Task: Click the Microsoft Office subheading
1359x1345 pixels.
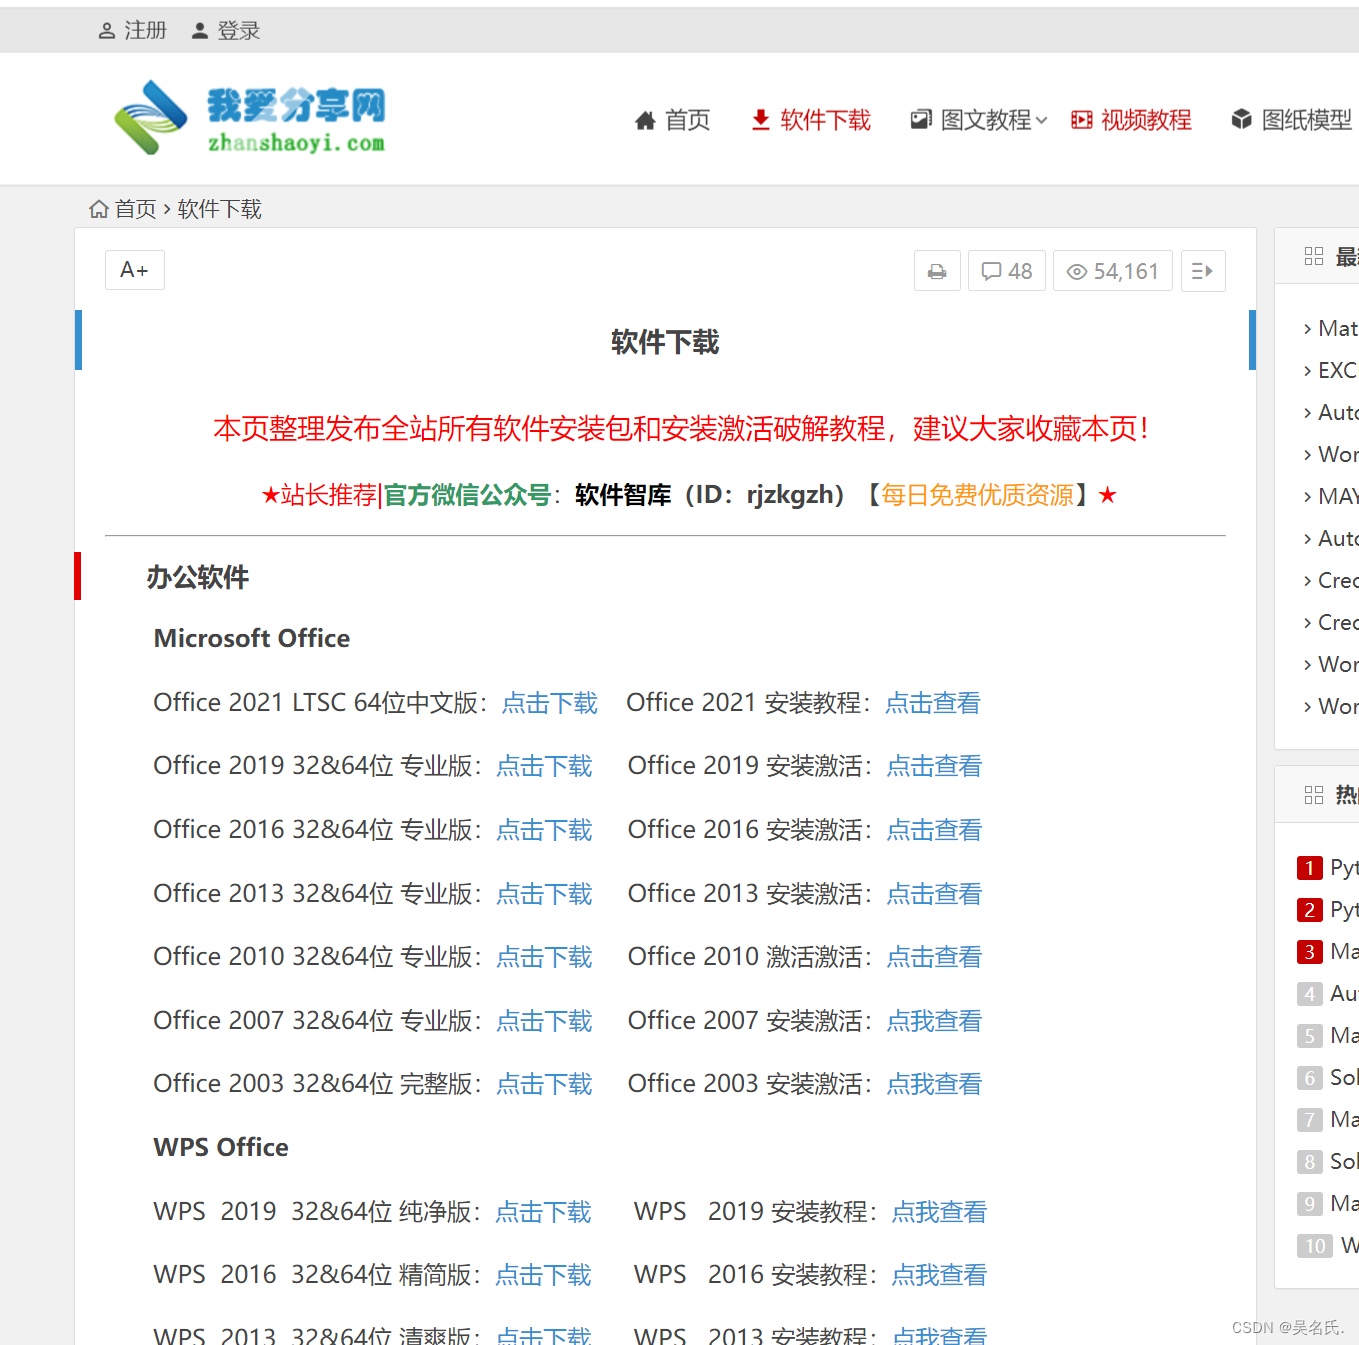Action: click(252, 638)
